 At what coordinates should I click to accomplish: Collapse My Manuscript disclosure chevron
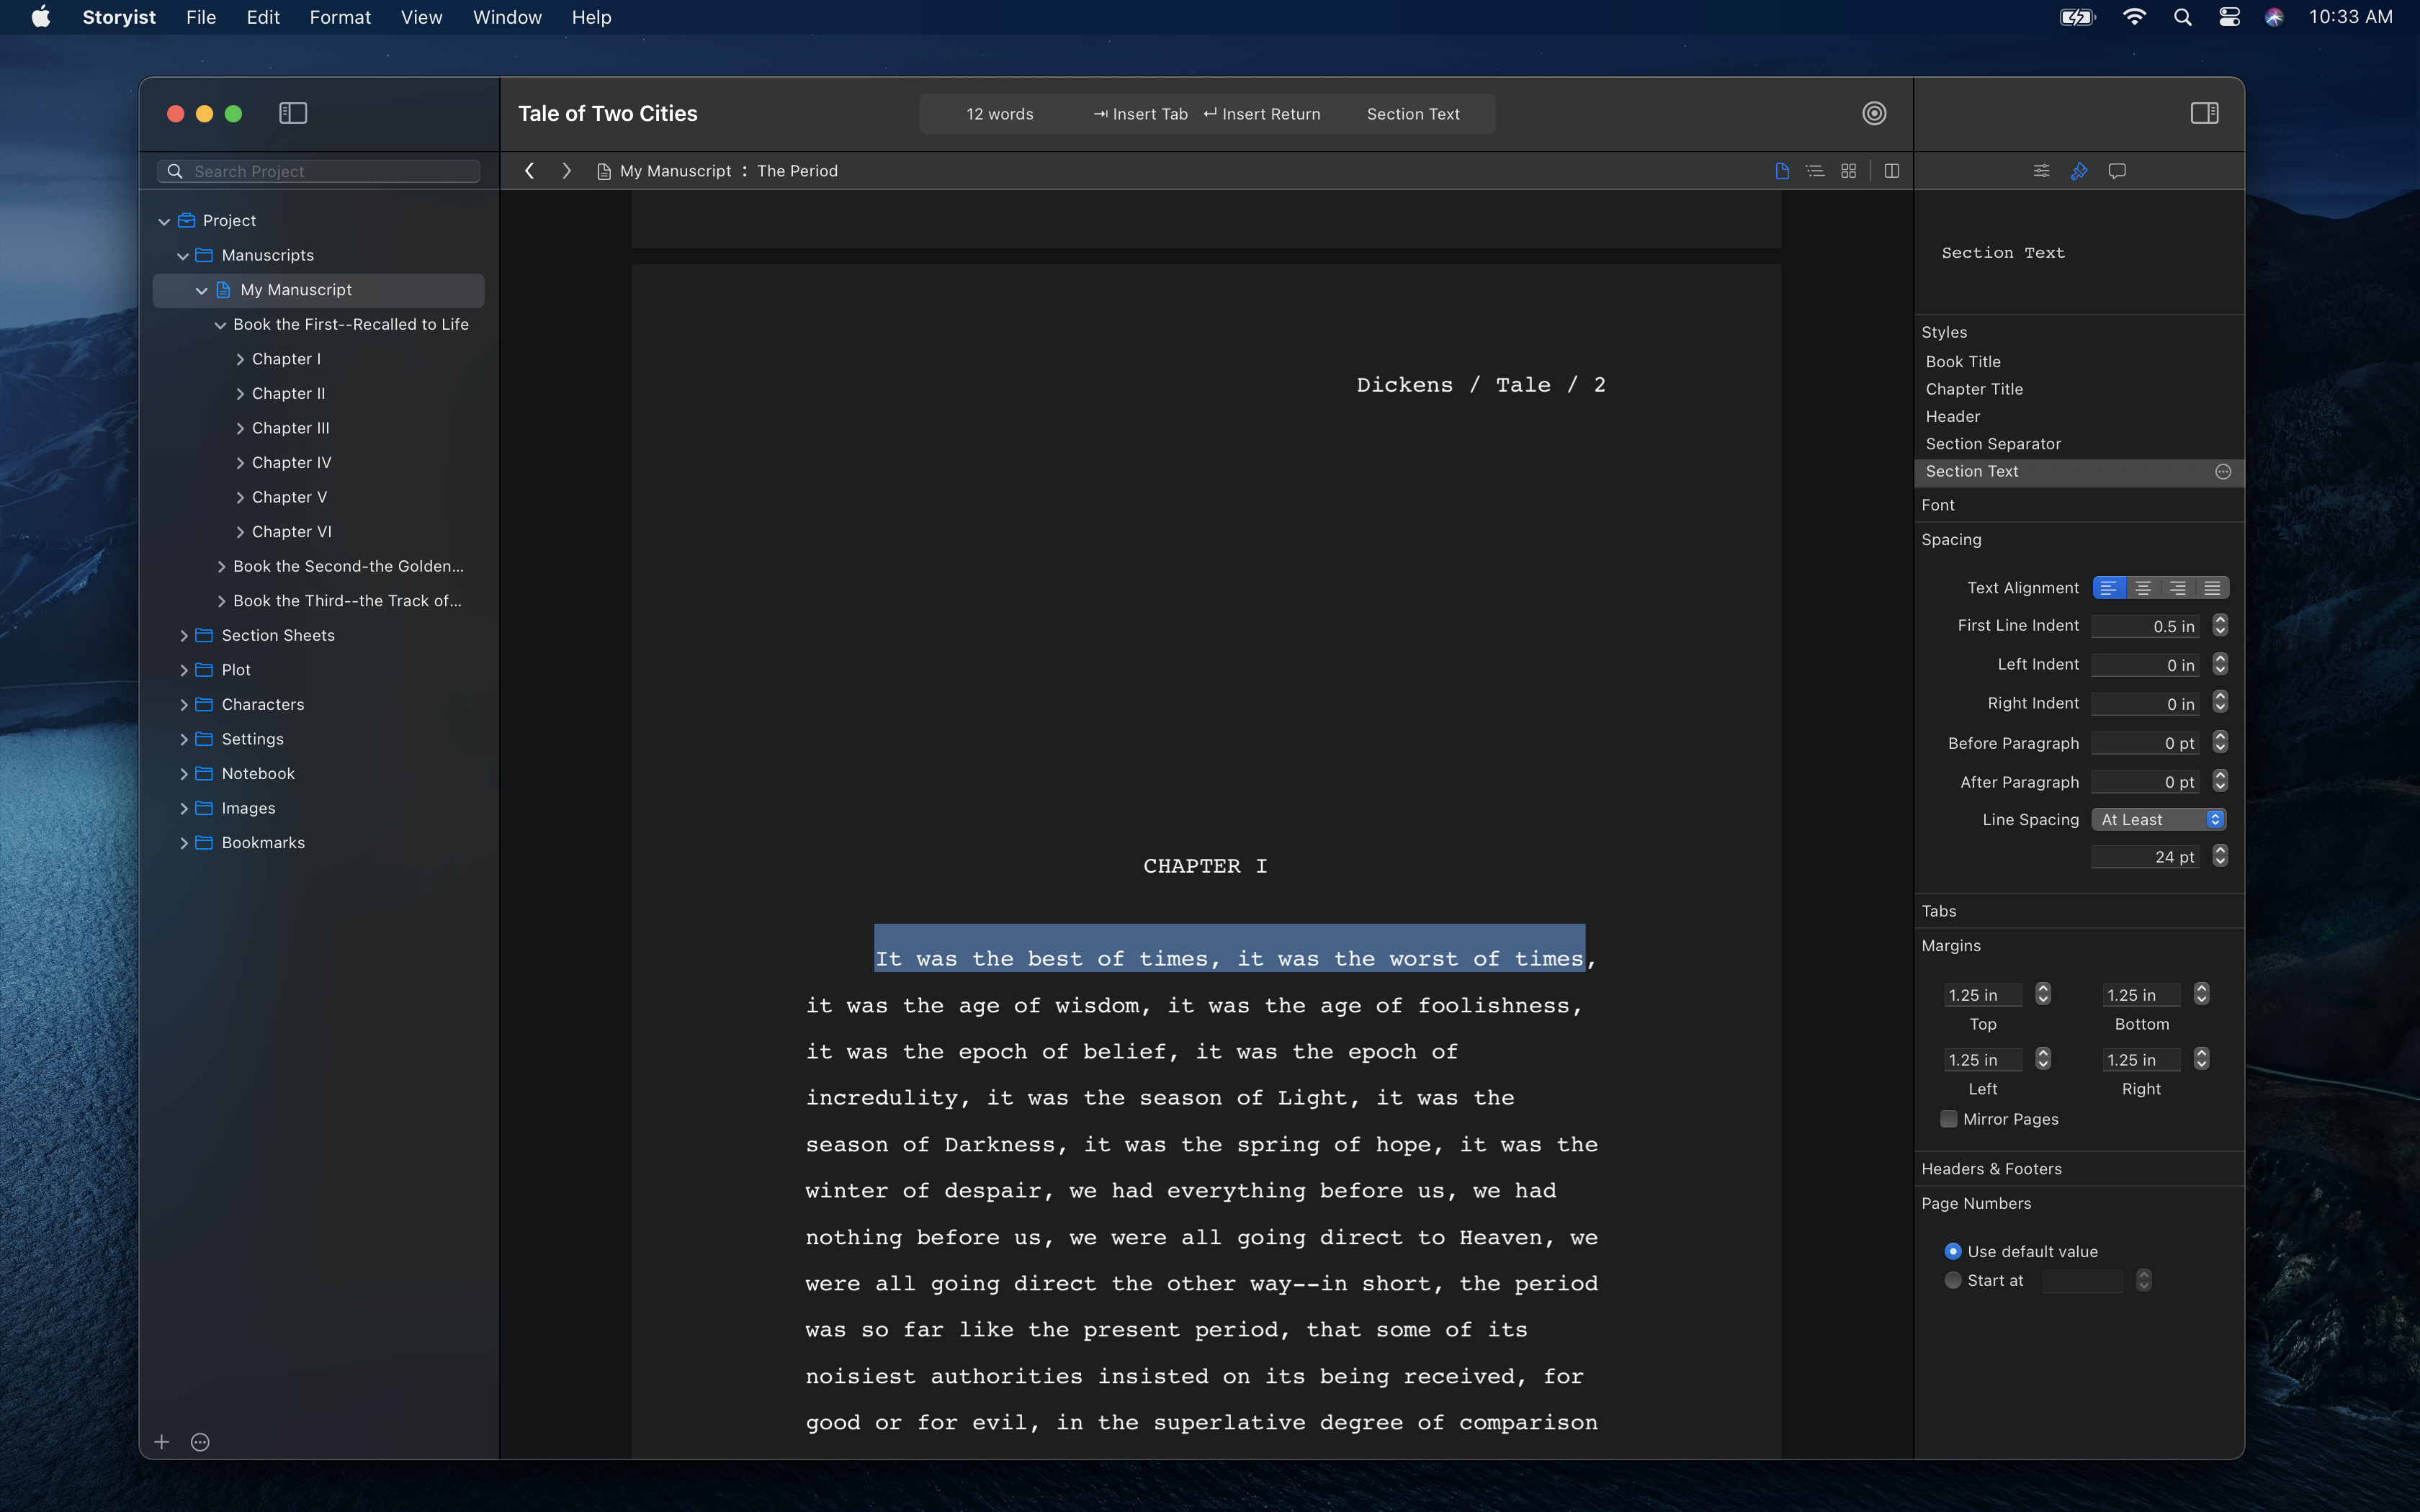point(202,290)
